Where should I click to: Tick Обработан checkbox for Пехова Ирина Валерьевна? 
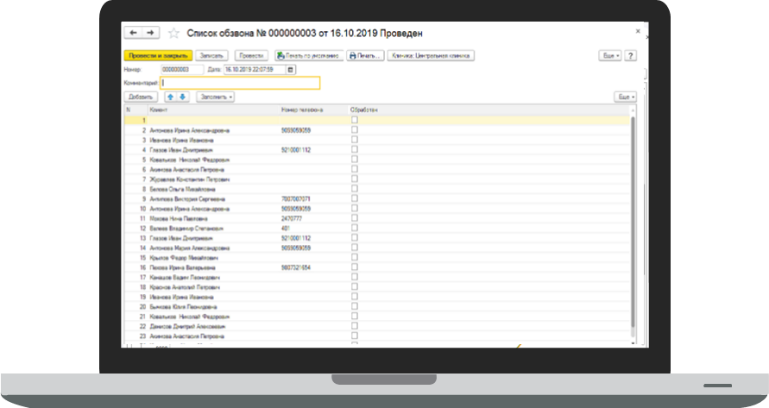[x=354, y=268]
